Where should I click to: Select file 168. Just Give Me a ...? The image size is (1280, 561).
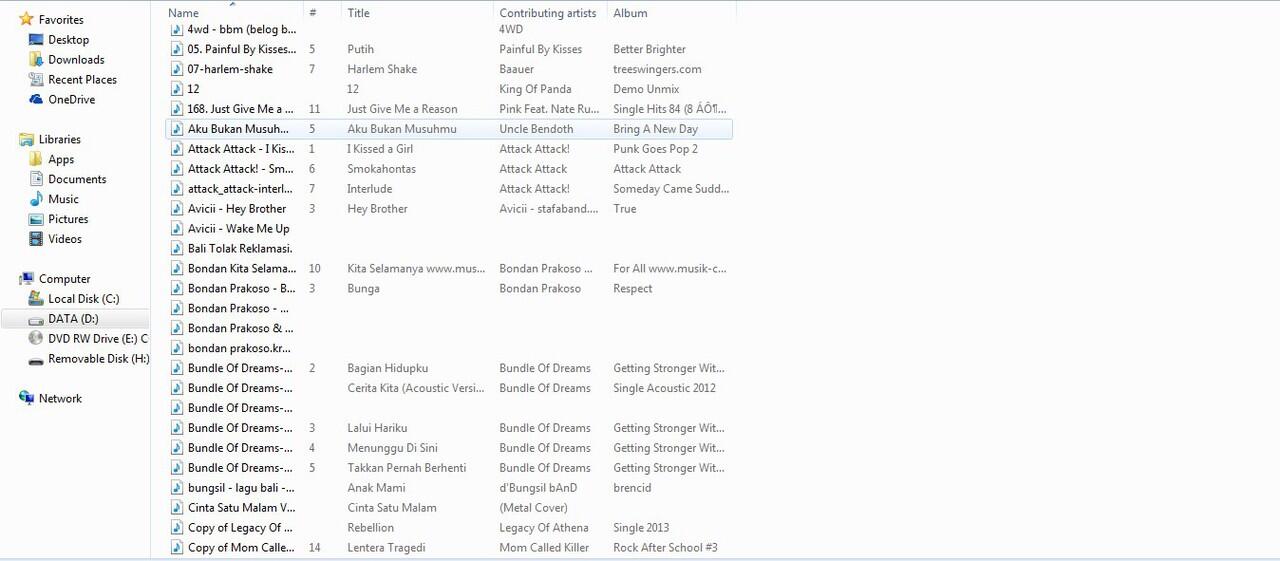click(x=241, y=109)
